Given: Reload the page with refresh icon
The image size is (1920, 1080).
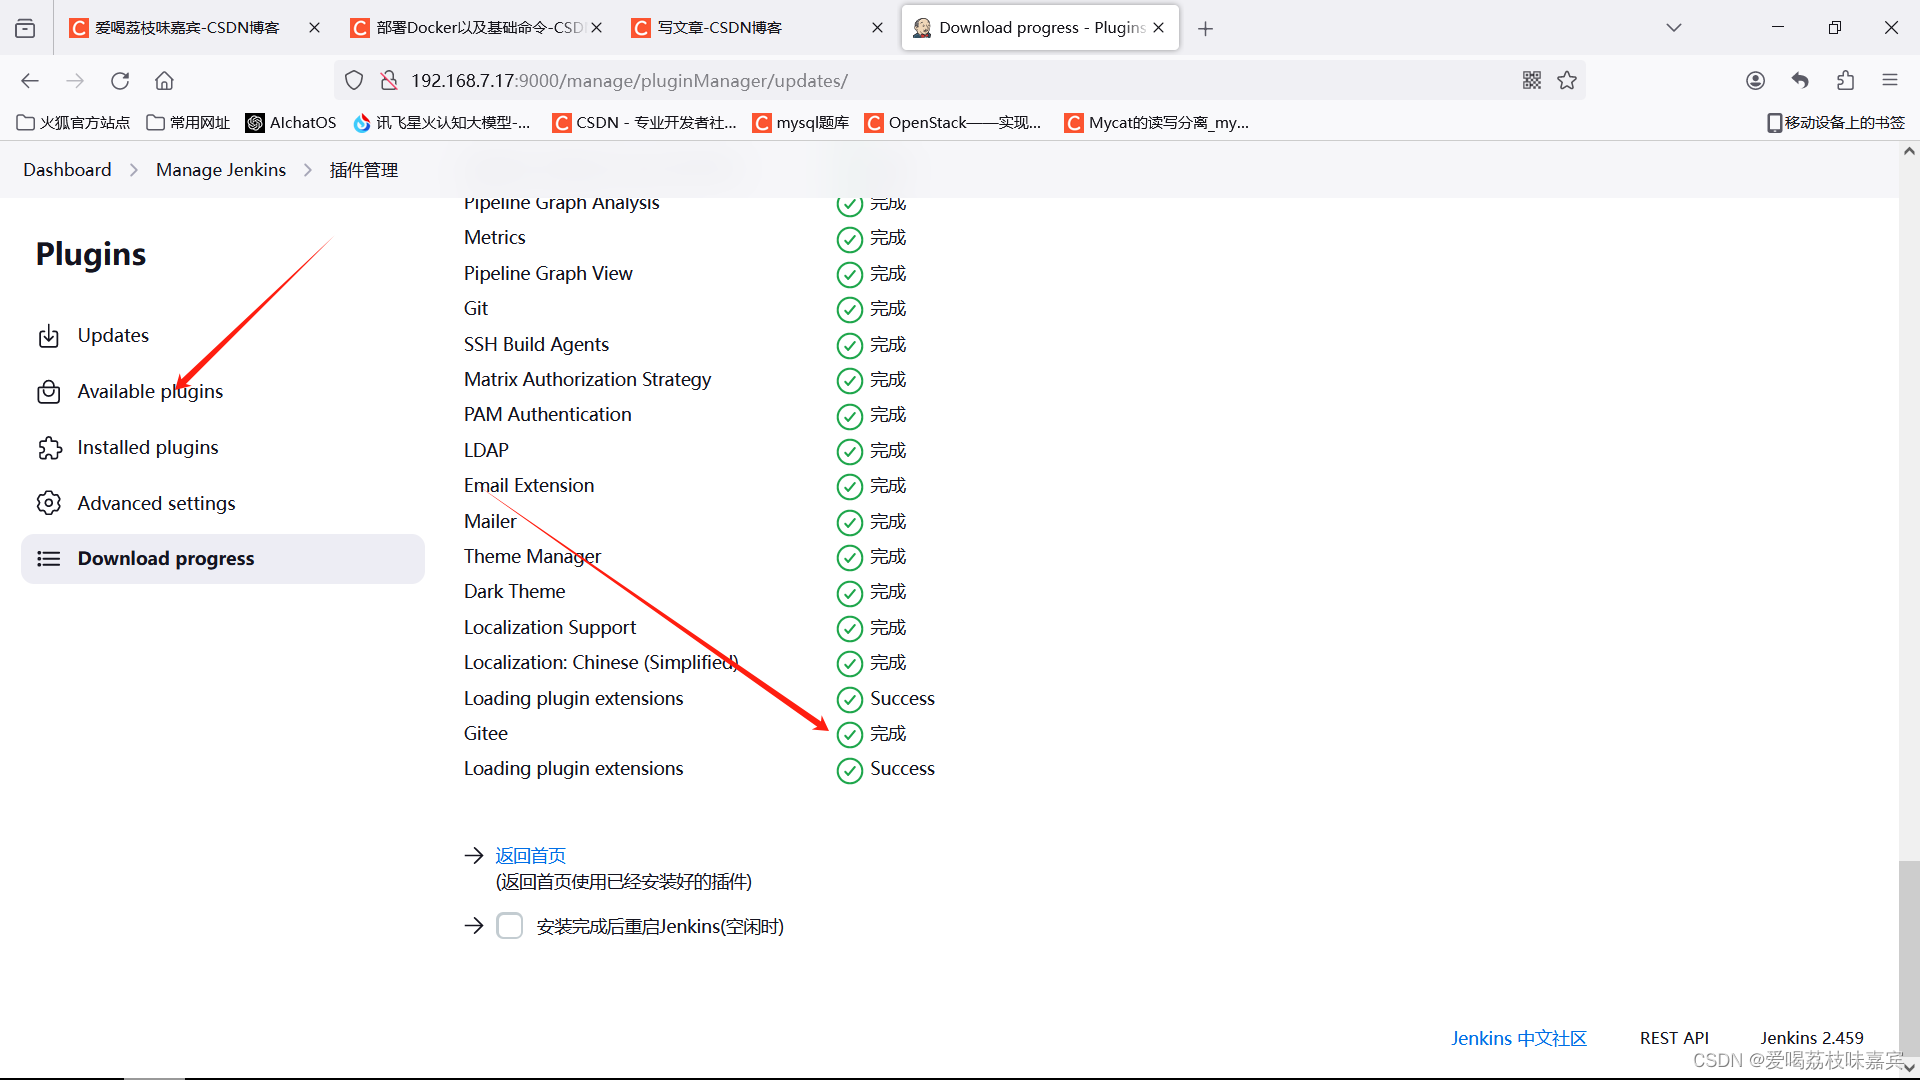Looking at the screenshot, I should [120, 80].
